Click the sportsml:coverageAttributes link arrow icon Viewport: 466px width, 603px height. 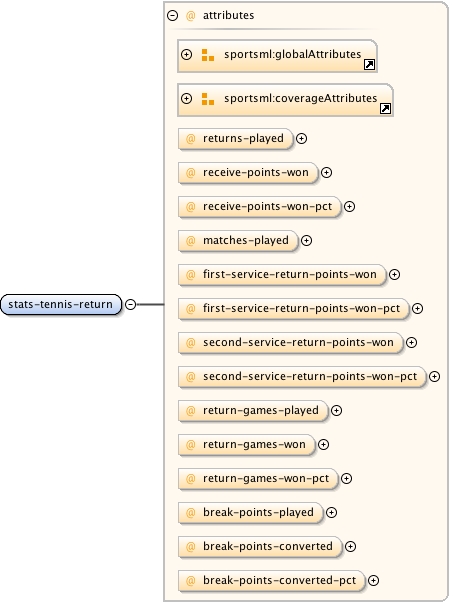pos(385,109)
